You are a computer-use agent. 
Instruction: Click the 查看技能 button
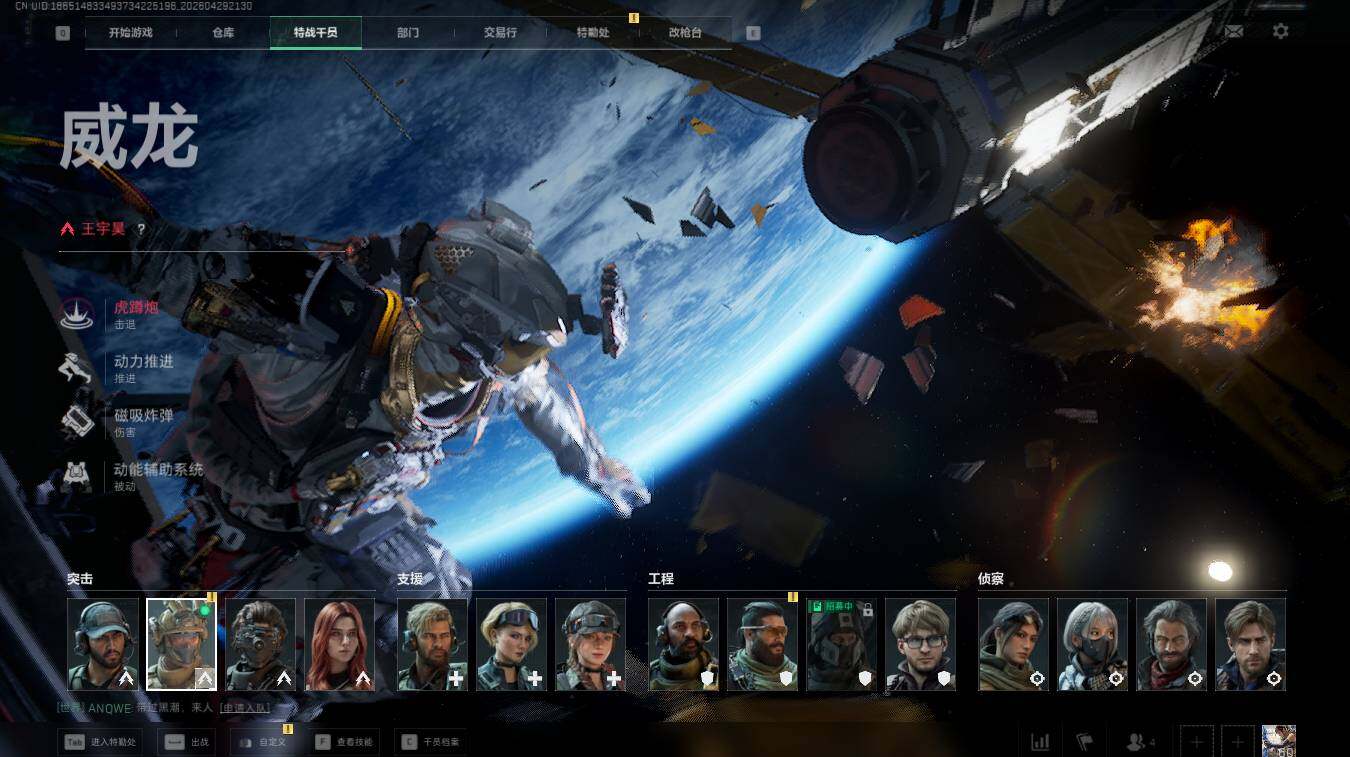tap(344, 742)
